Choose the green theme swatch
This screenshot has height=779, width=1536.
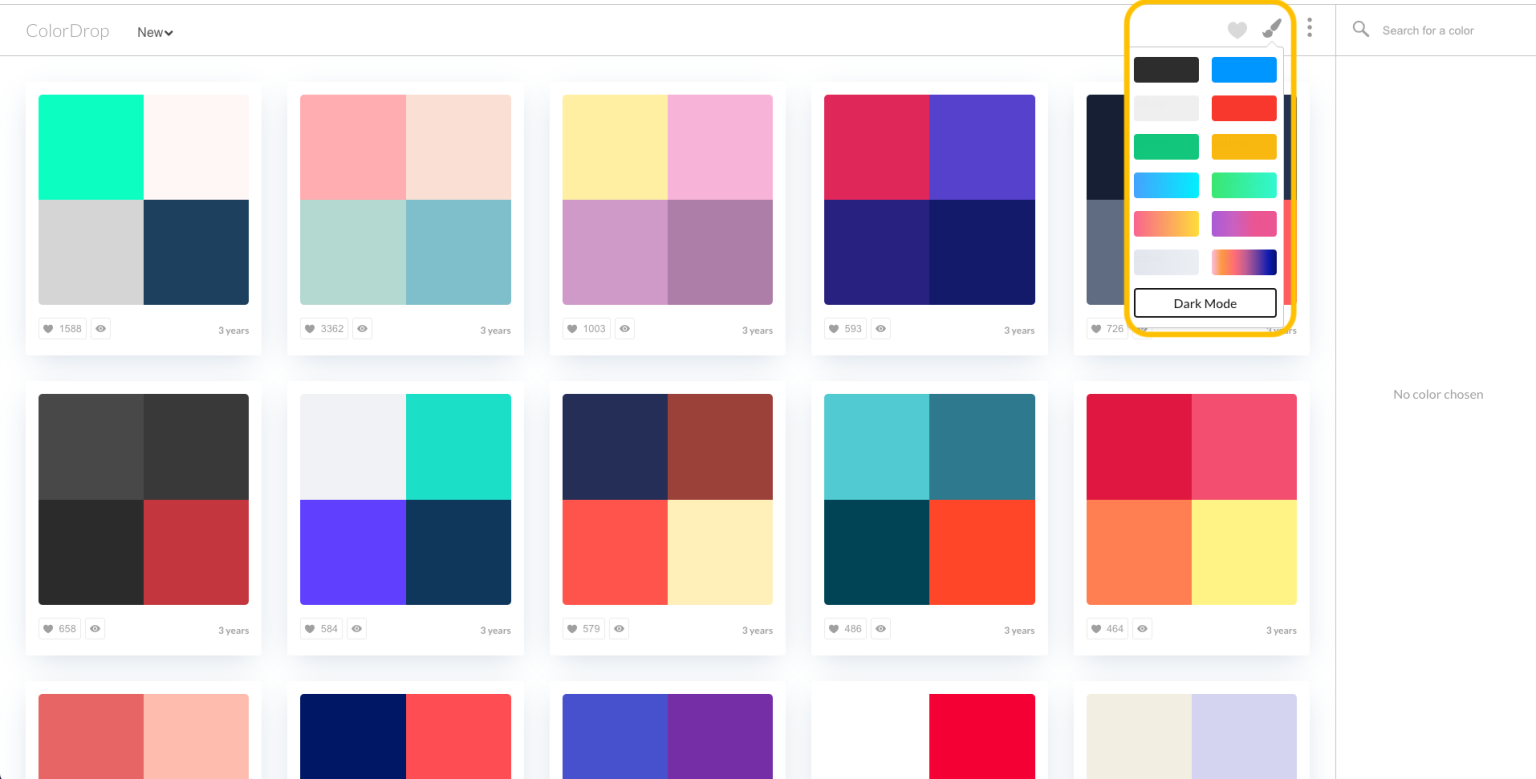click(x=1166, y=147)
